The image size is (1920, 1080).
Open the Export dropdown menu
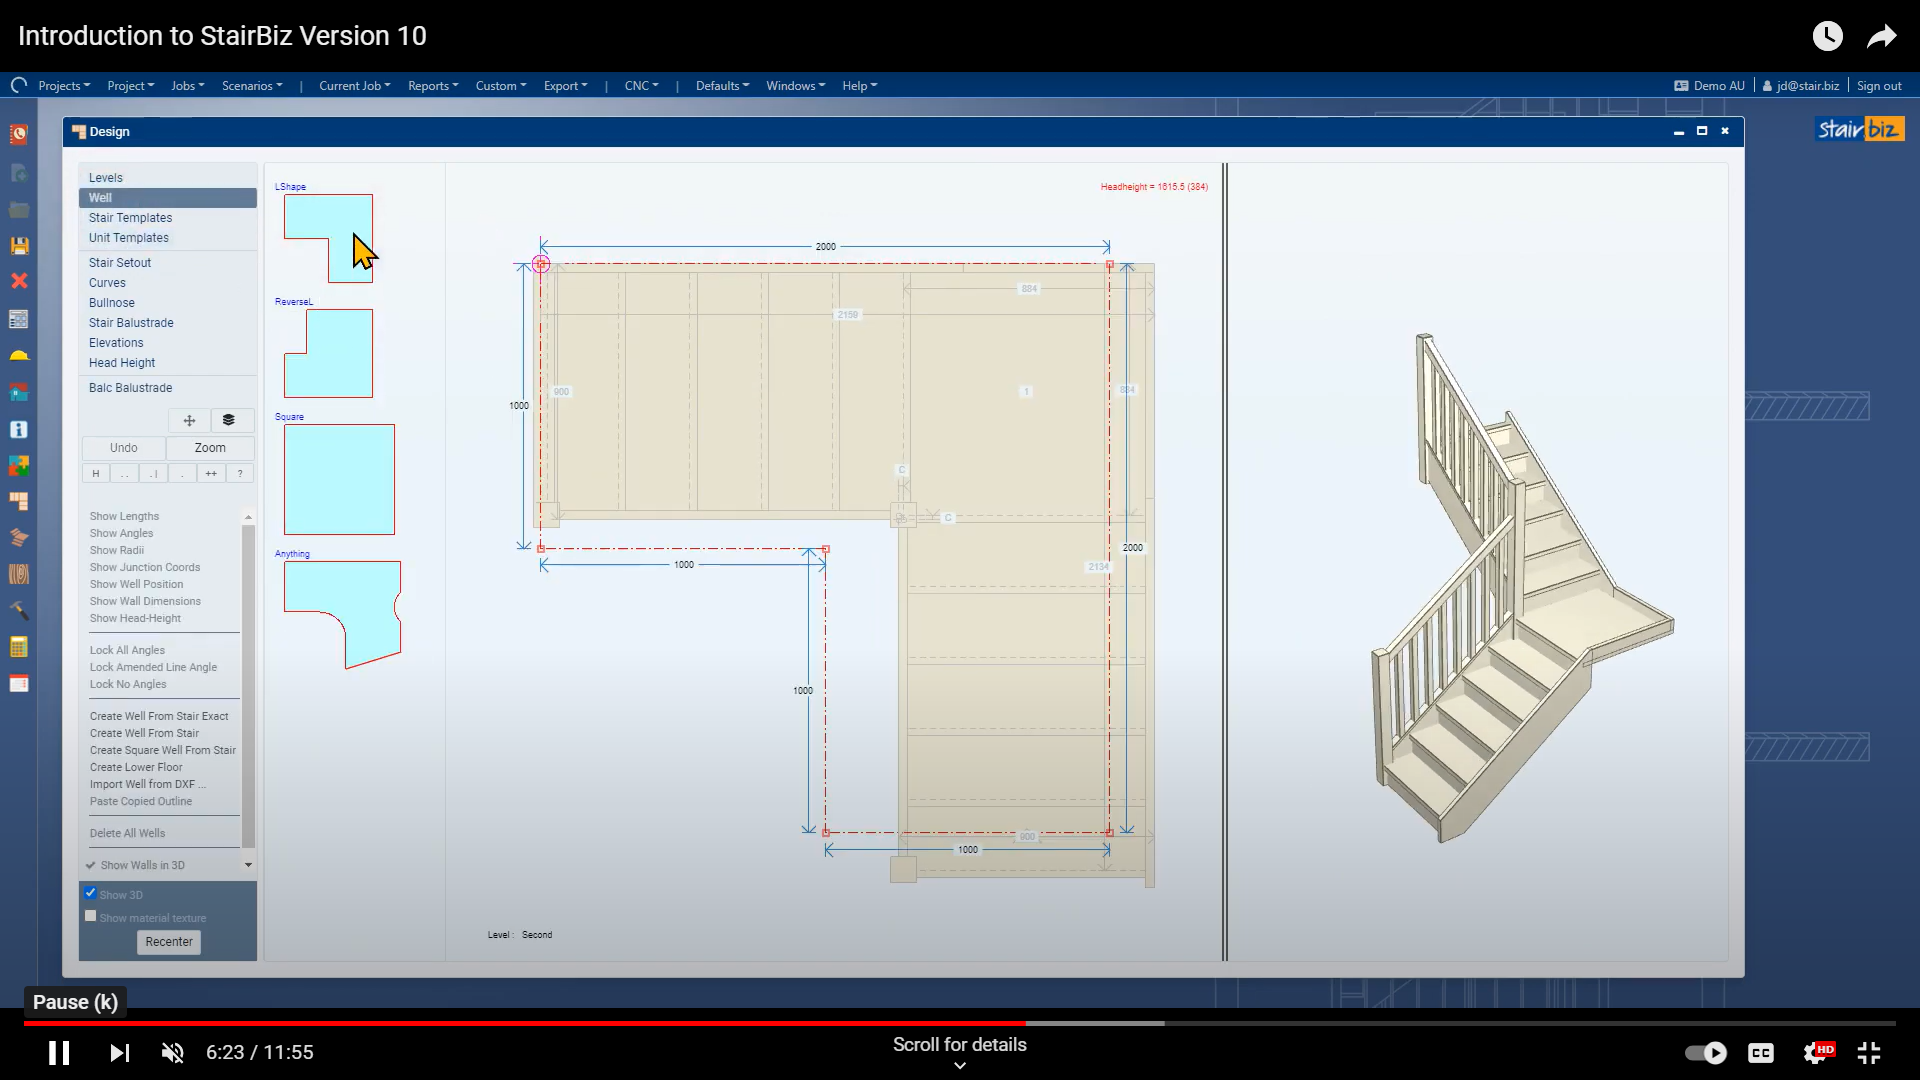tap(566, 86)
